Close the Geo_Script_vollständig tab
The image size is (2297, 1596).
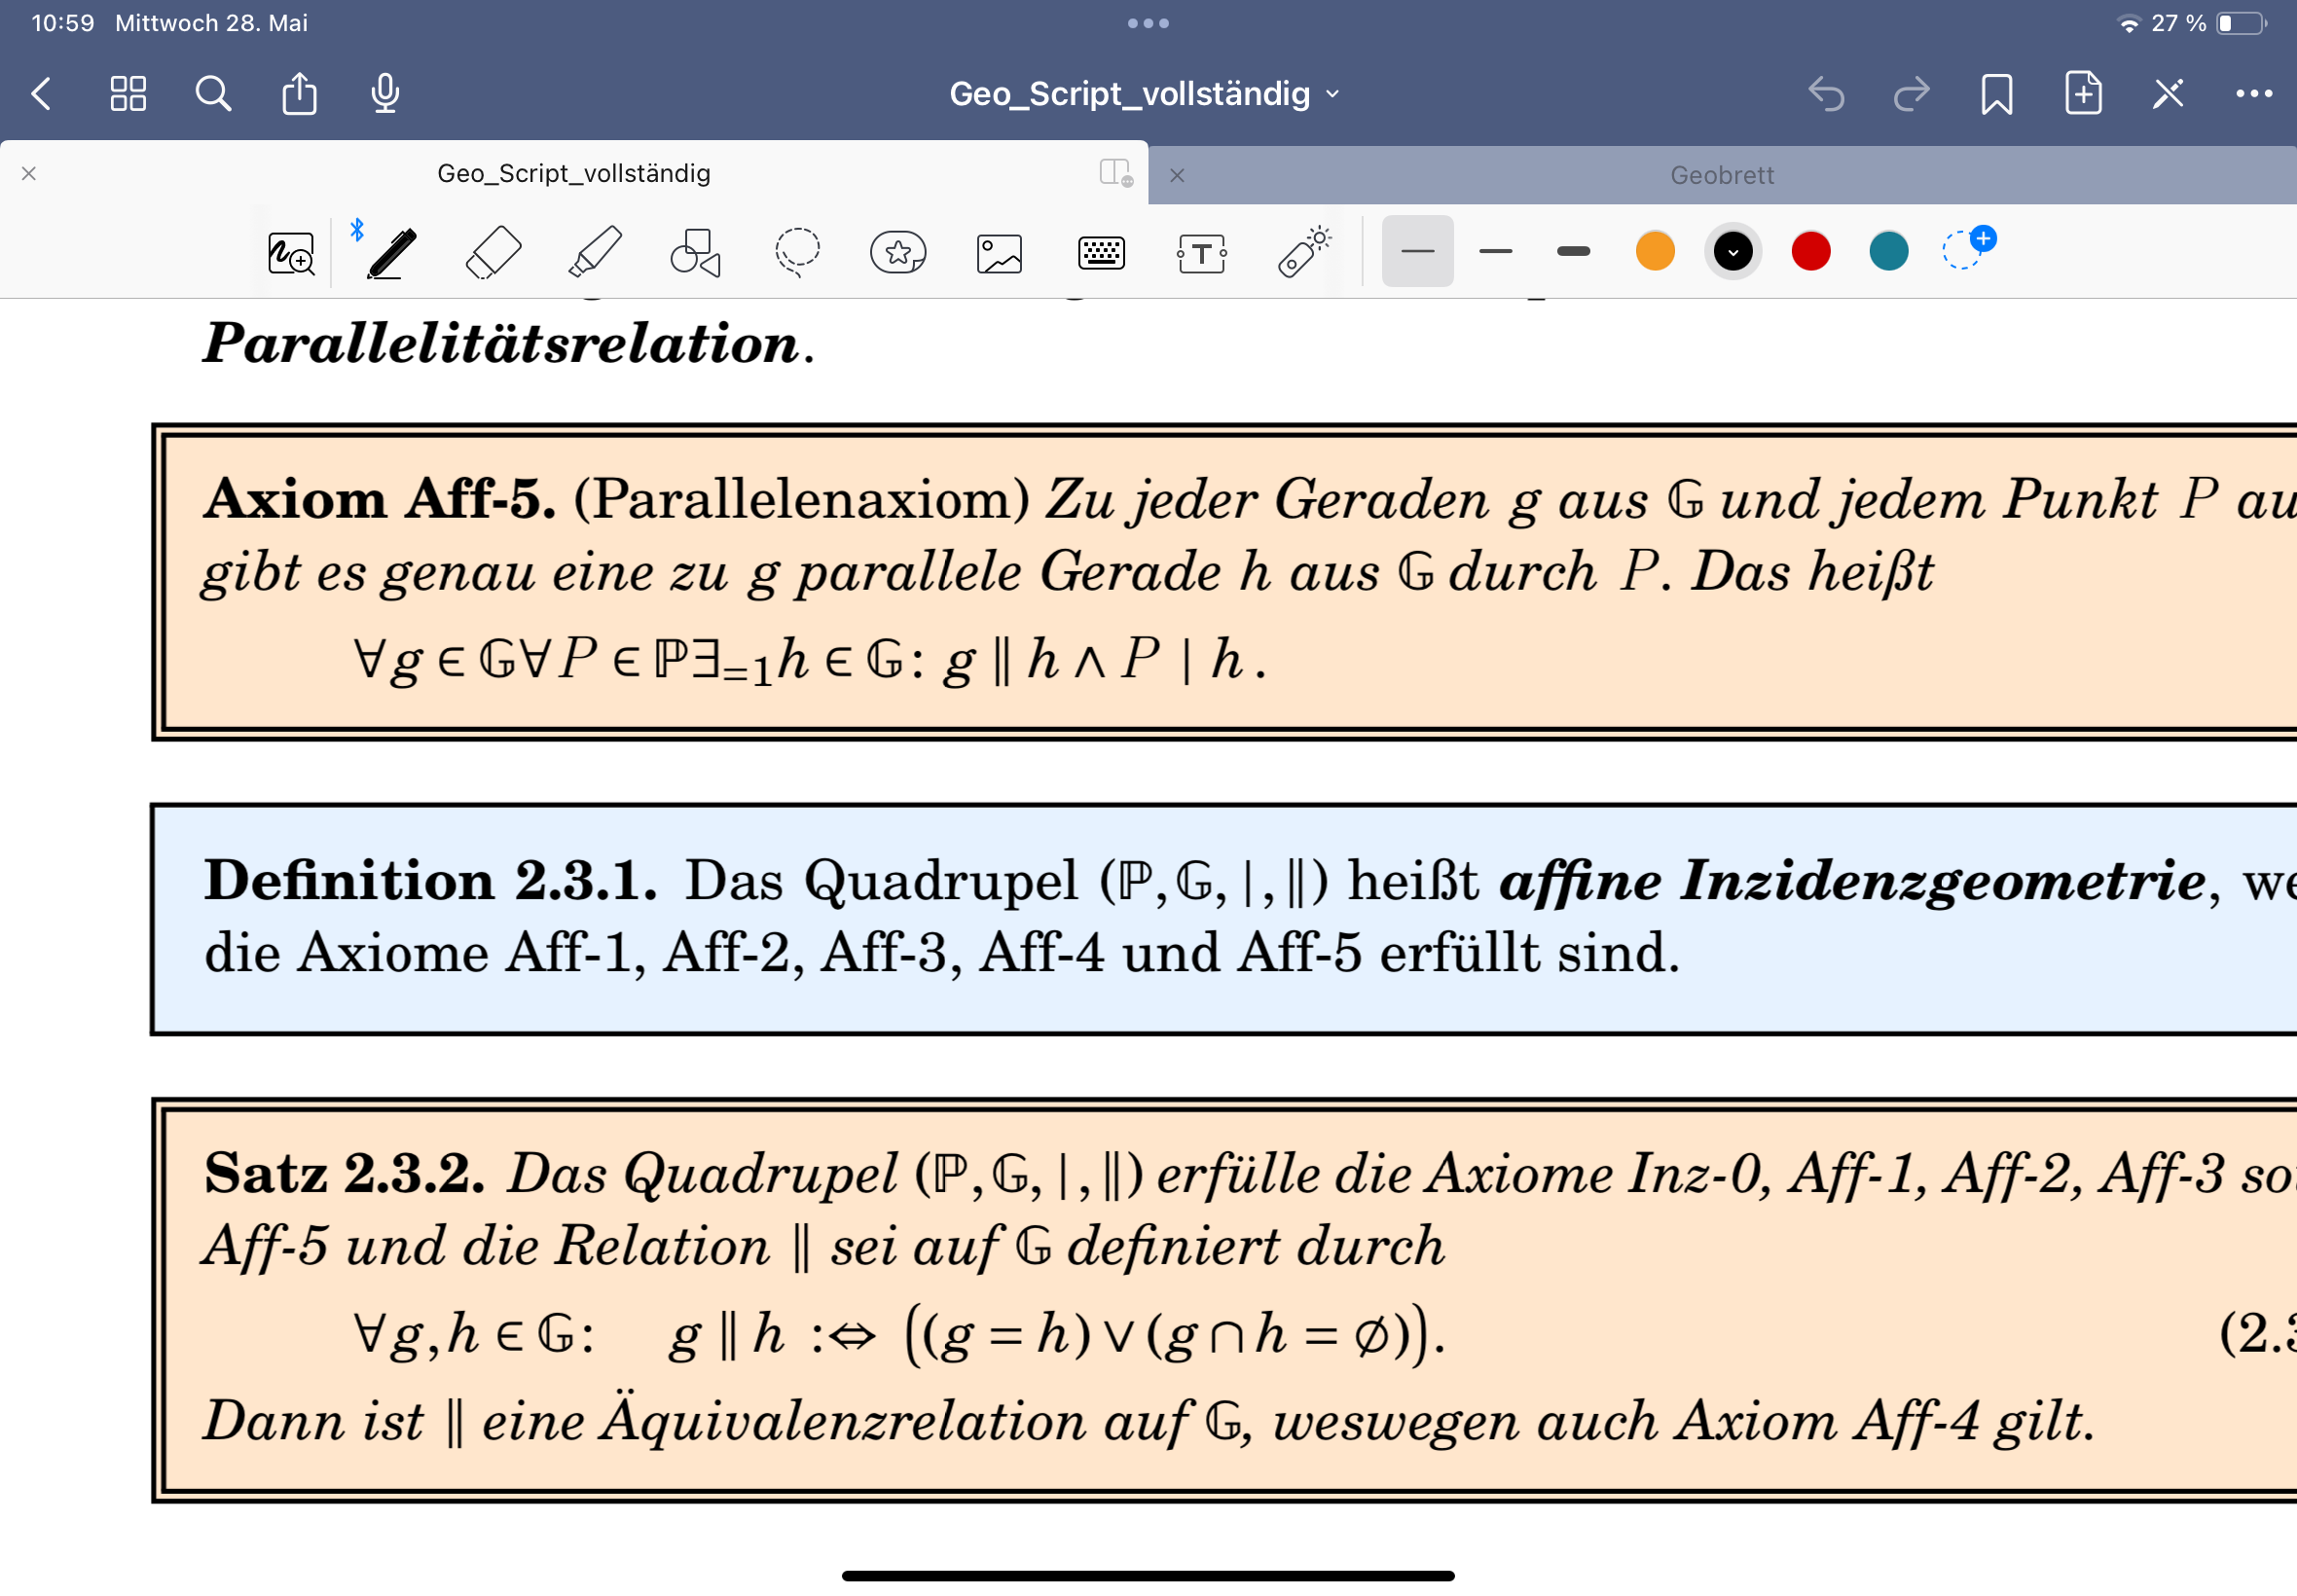point(29,173)
